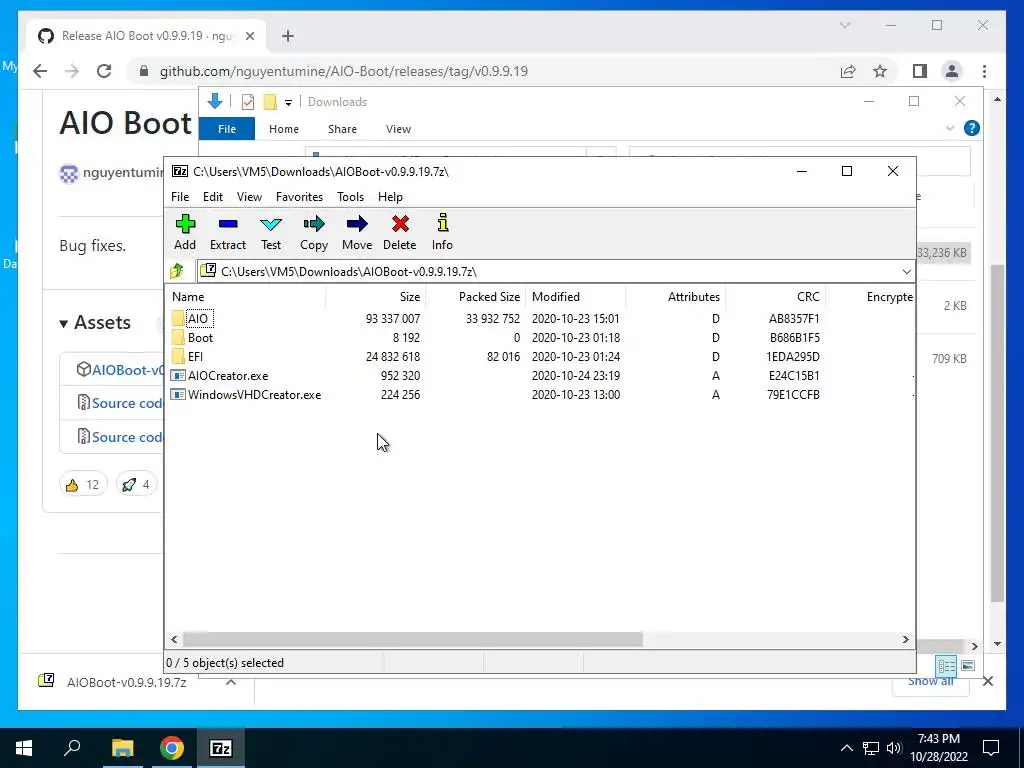Viewport: 1024px width, 768px height.
Task: Open the Chrome profile avatar
Action: [952, 71]
